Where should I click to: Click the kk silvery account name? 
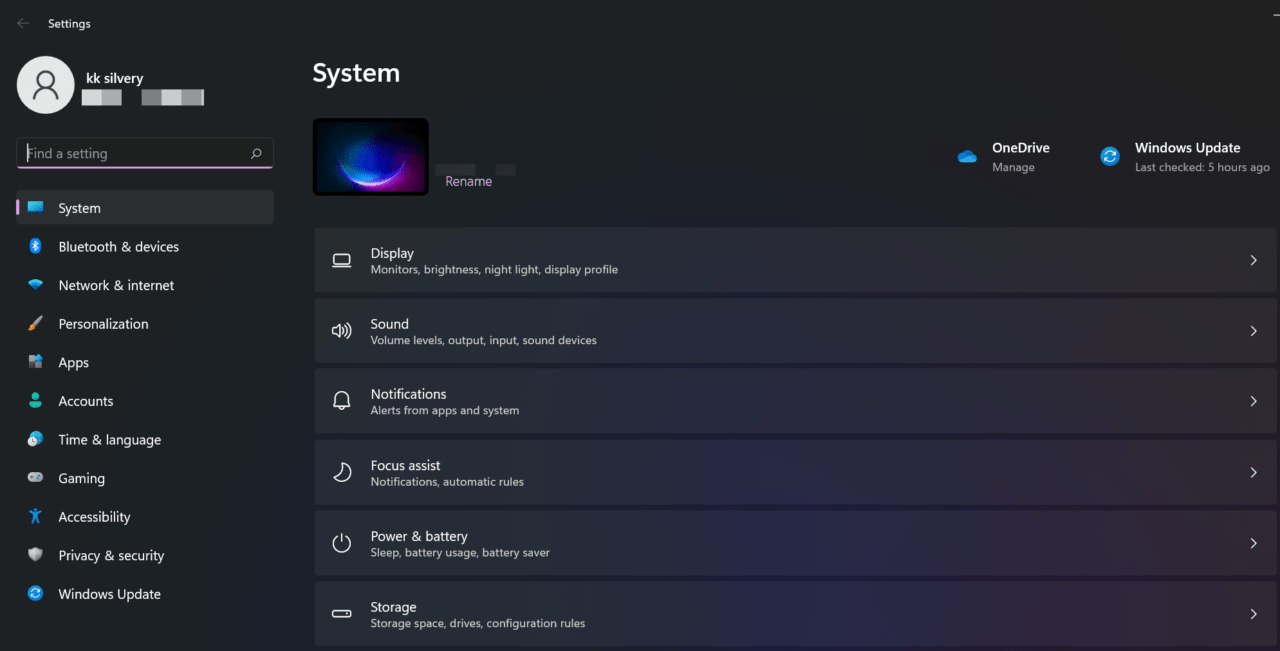click(114, 78)
